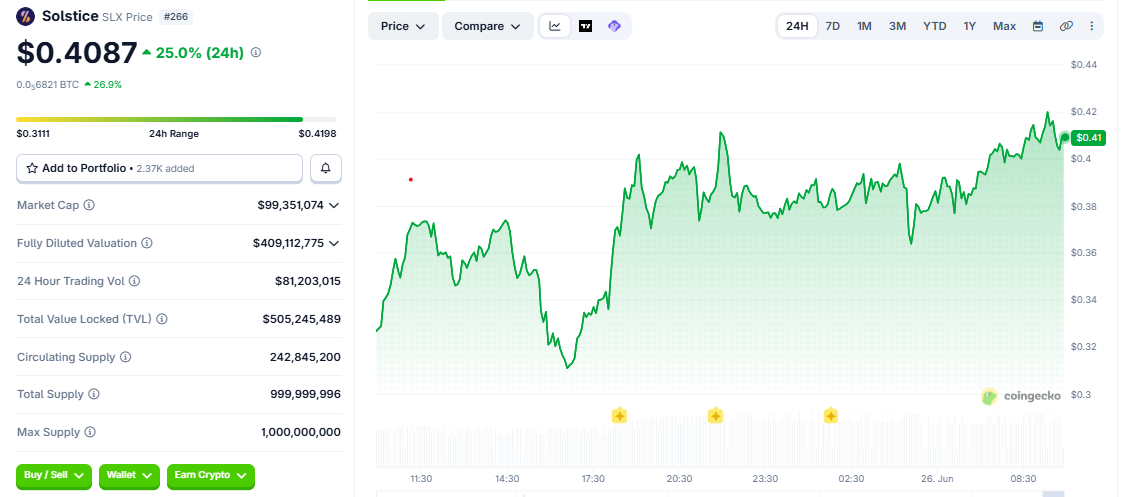The image size is (1125, 497).
Task: Switch to the line chart view icon
Action: click(555, 26)
